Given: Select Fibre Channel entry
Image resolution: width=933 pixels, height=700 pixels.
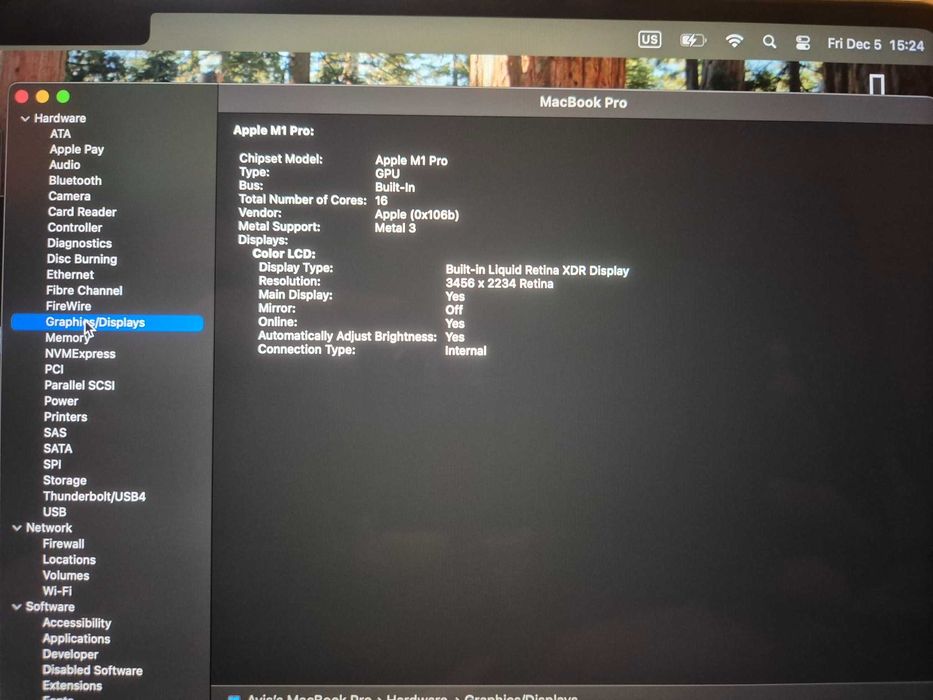Looking at the screenshot, I should tap(84, 290).
